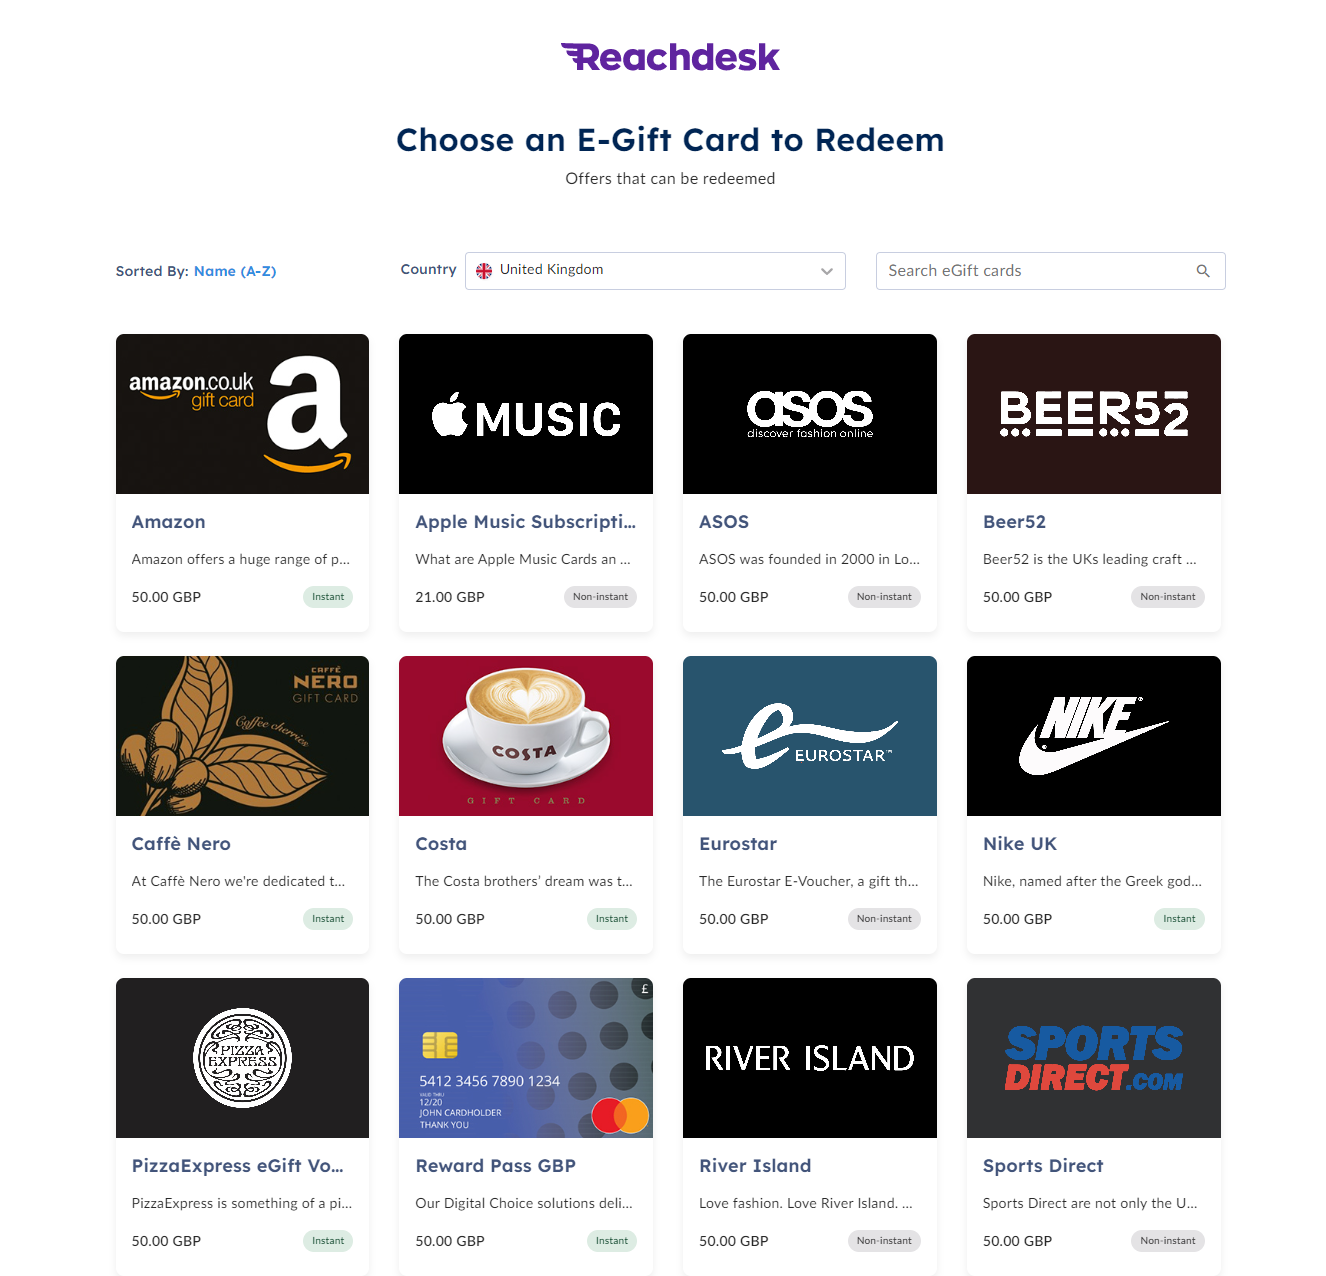Open the ASOS card title link

(724, 522)
